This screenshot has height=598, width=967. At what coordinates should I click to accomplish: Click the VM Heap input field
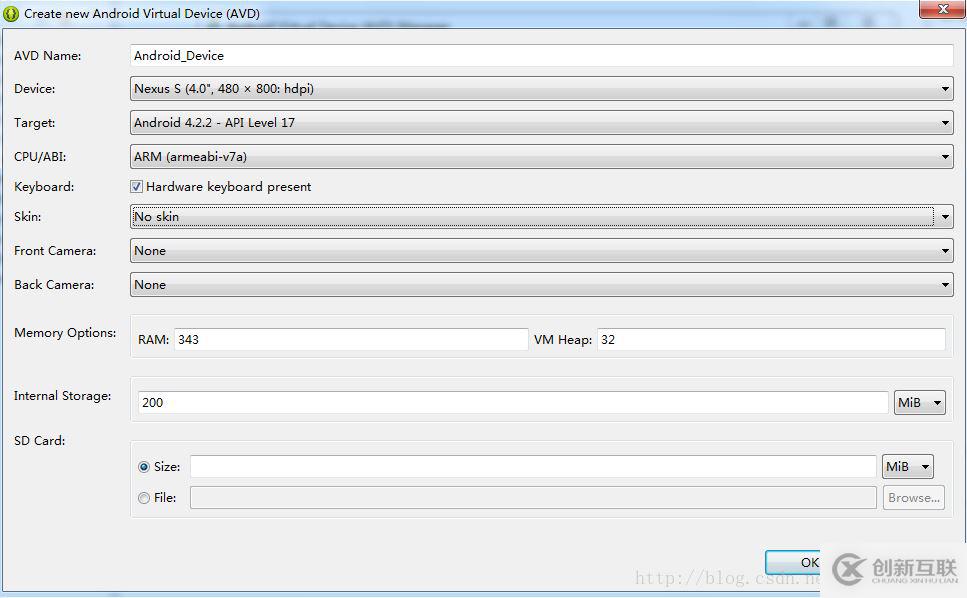click(x=771, y=340)
